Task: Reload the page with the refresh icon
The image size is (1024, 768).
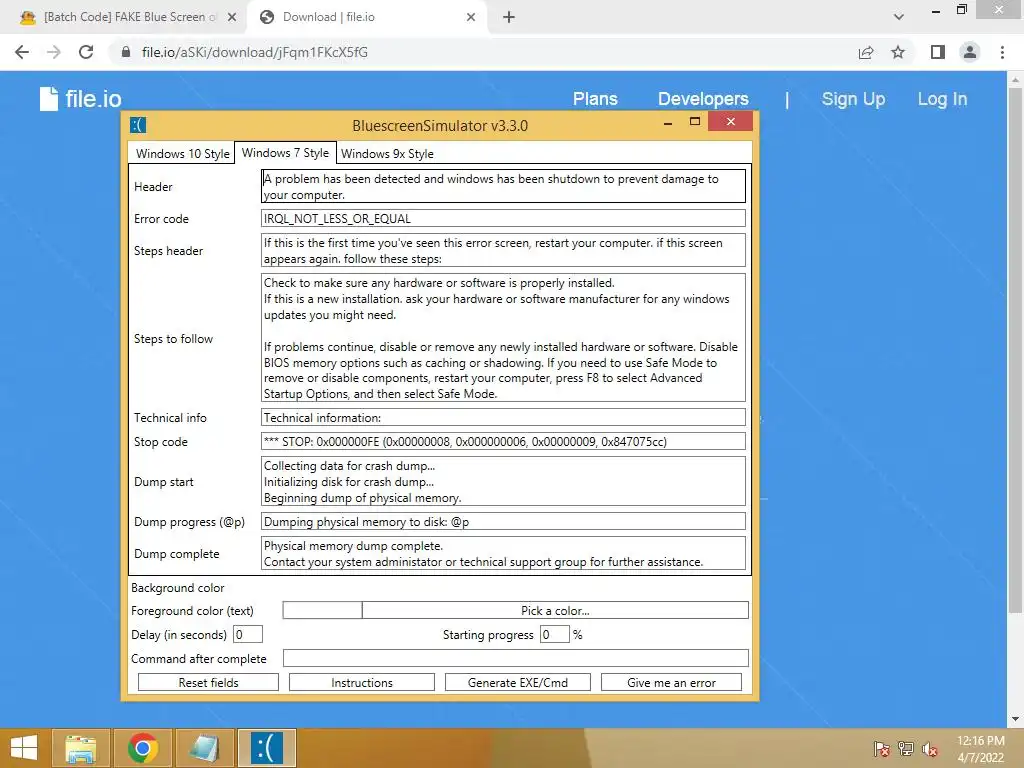Action: (x=86, y=52)
